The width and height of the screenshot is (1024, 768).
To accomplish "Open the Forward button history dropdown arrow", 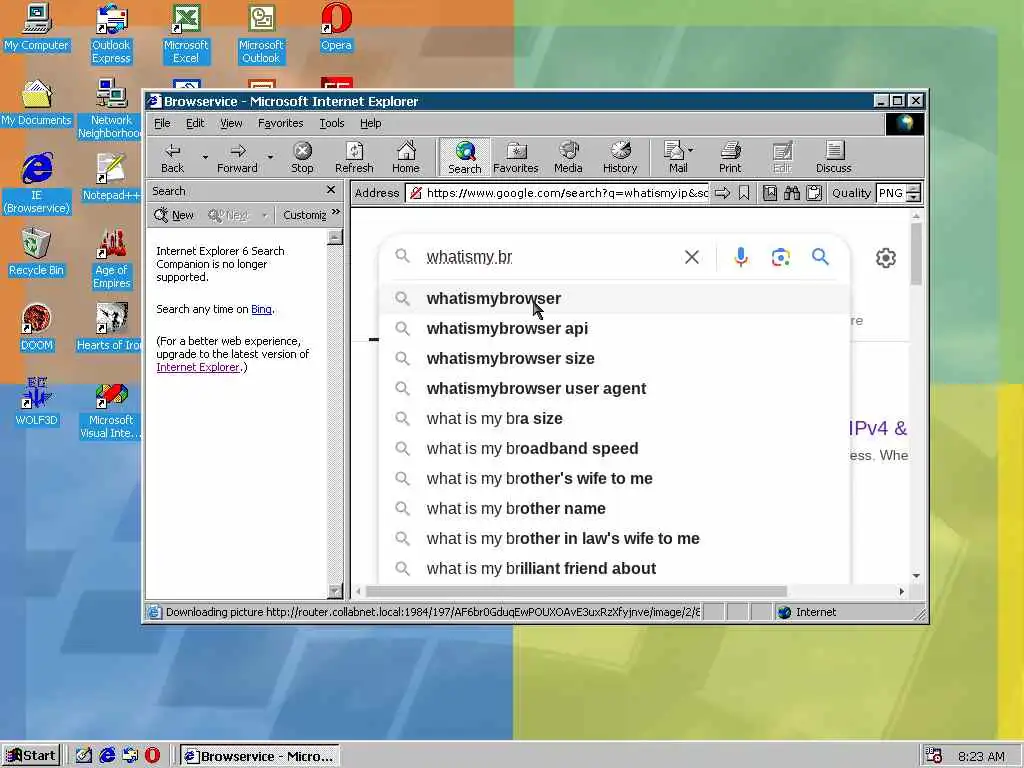I will tap(270, 157).
